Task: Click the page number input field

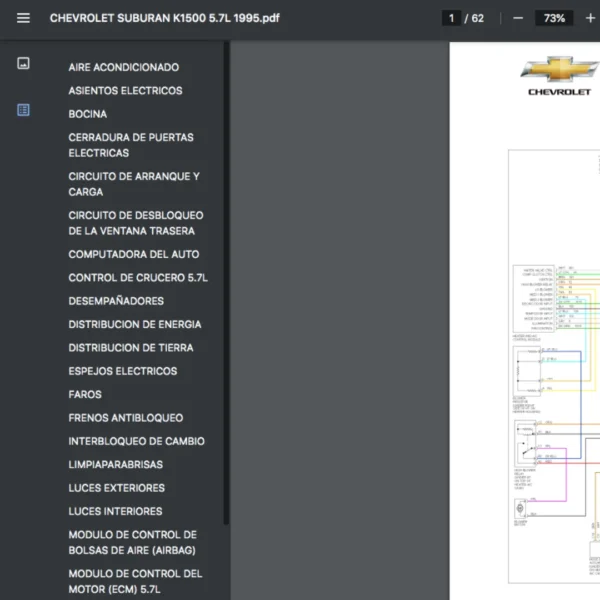Action: 453,18
